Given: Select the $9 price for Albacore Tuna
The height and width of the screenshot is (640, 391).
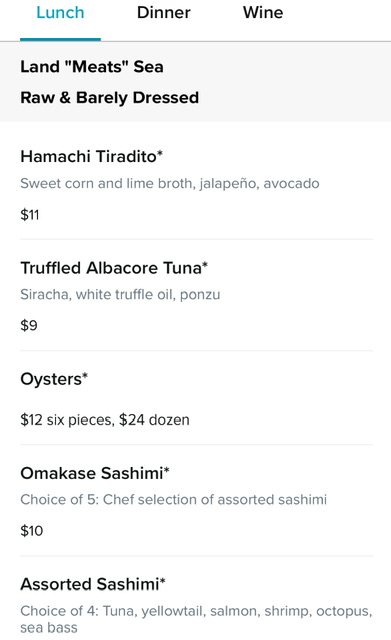Looking at the screenshot, I should pos(29,326).
